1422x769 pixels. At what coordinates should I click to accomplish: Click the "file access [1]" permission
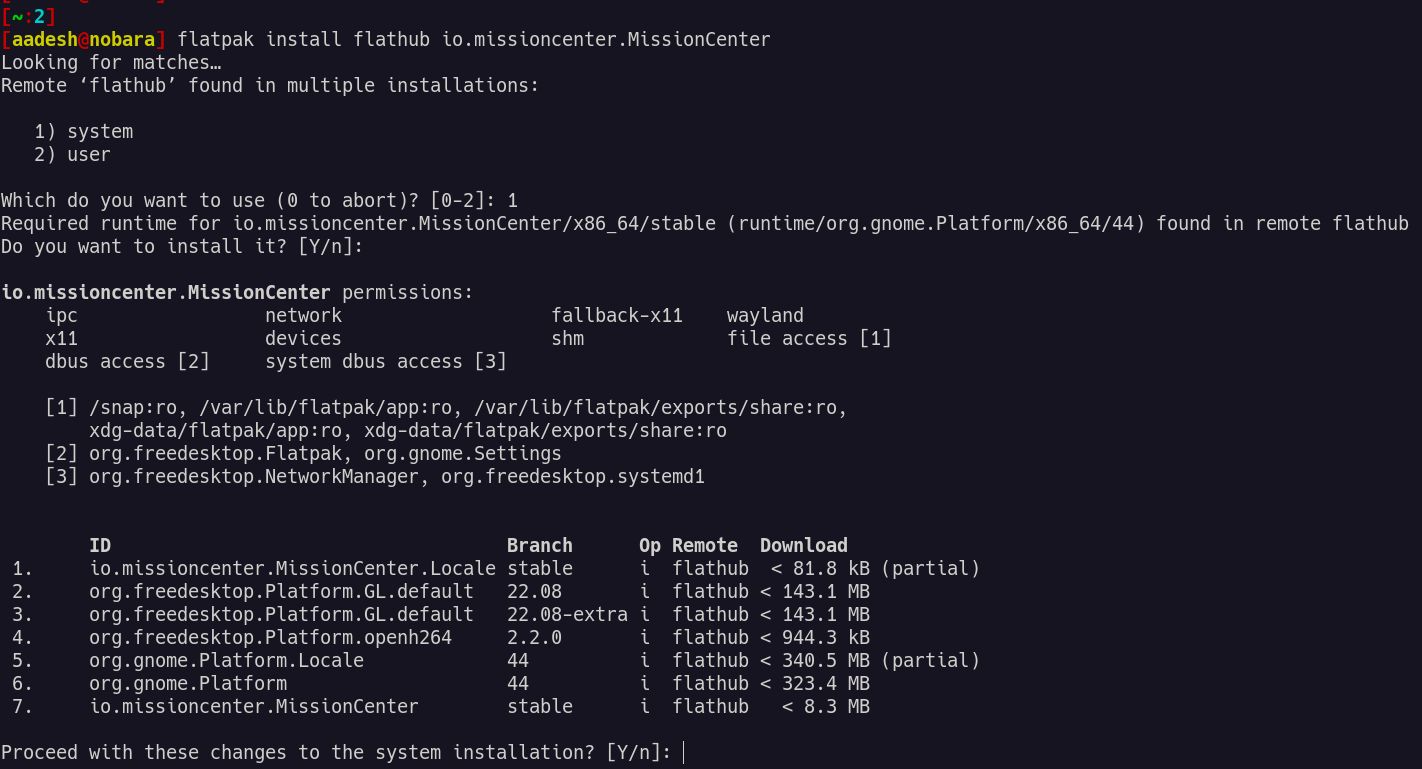(809, 339)
